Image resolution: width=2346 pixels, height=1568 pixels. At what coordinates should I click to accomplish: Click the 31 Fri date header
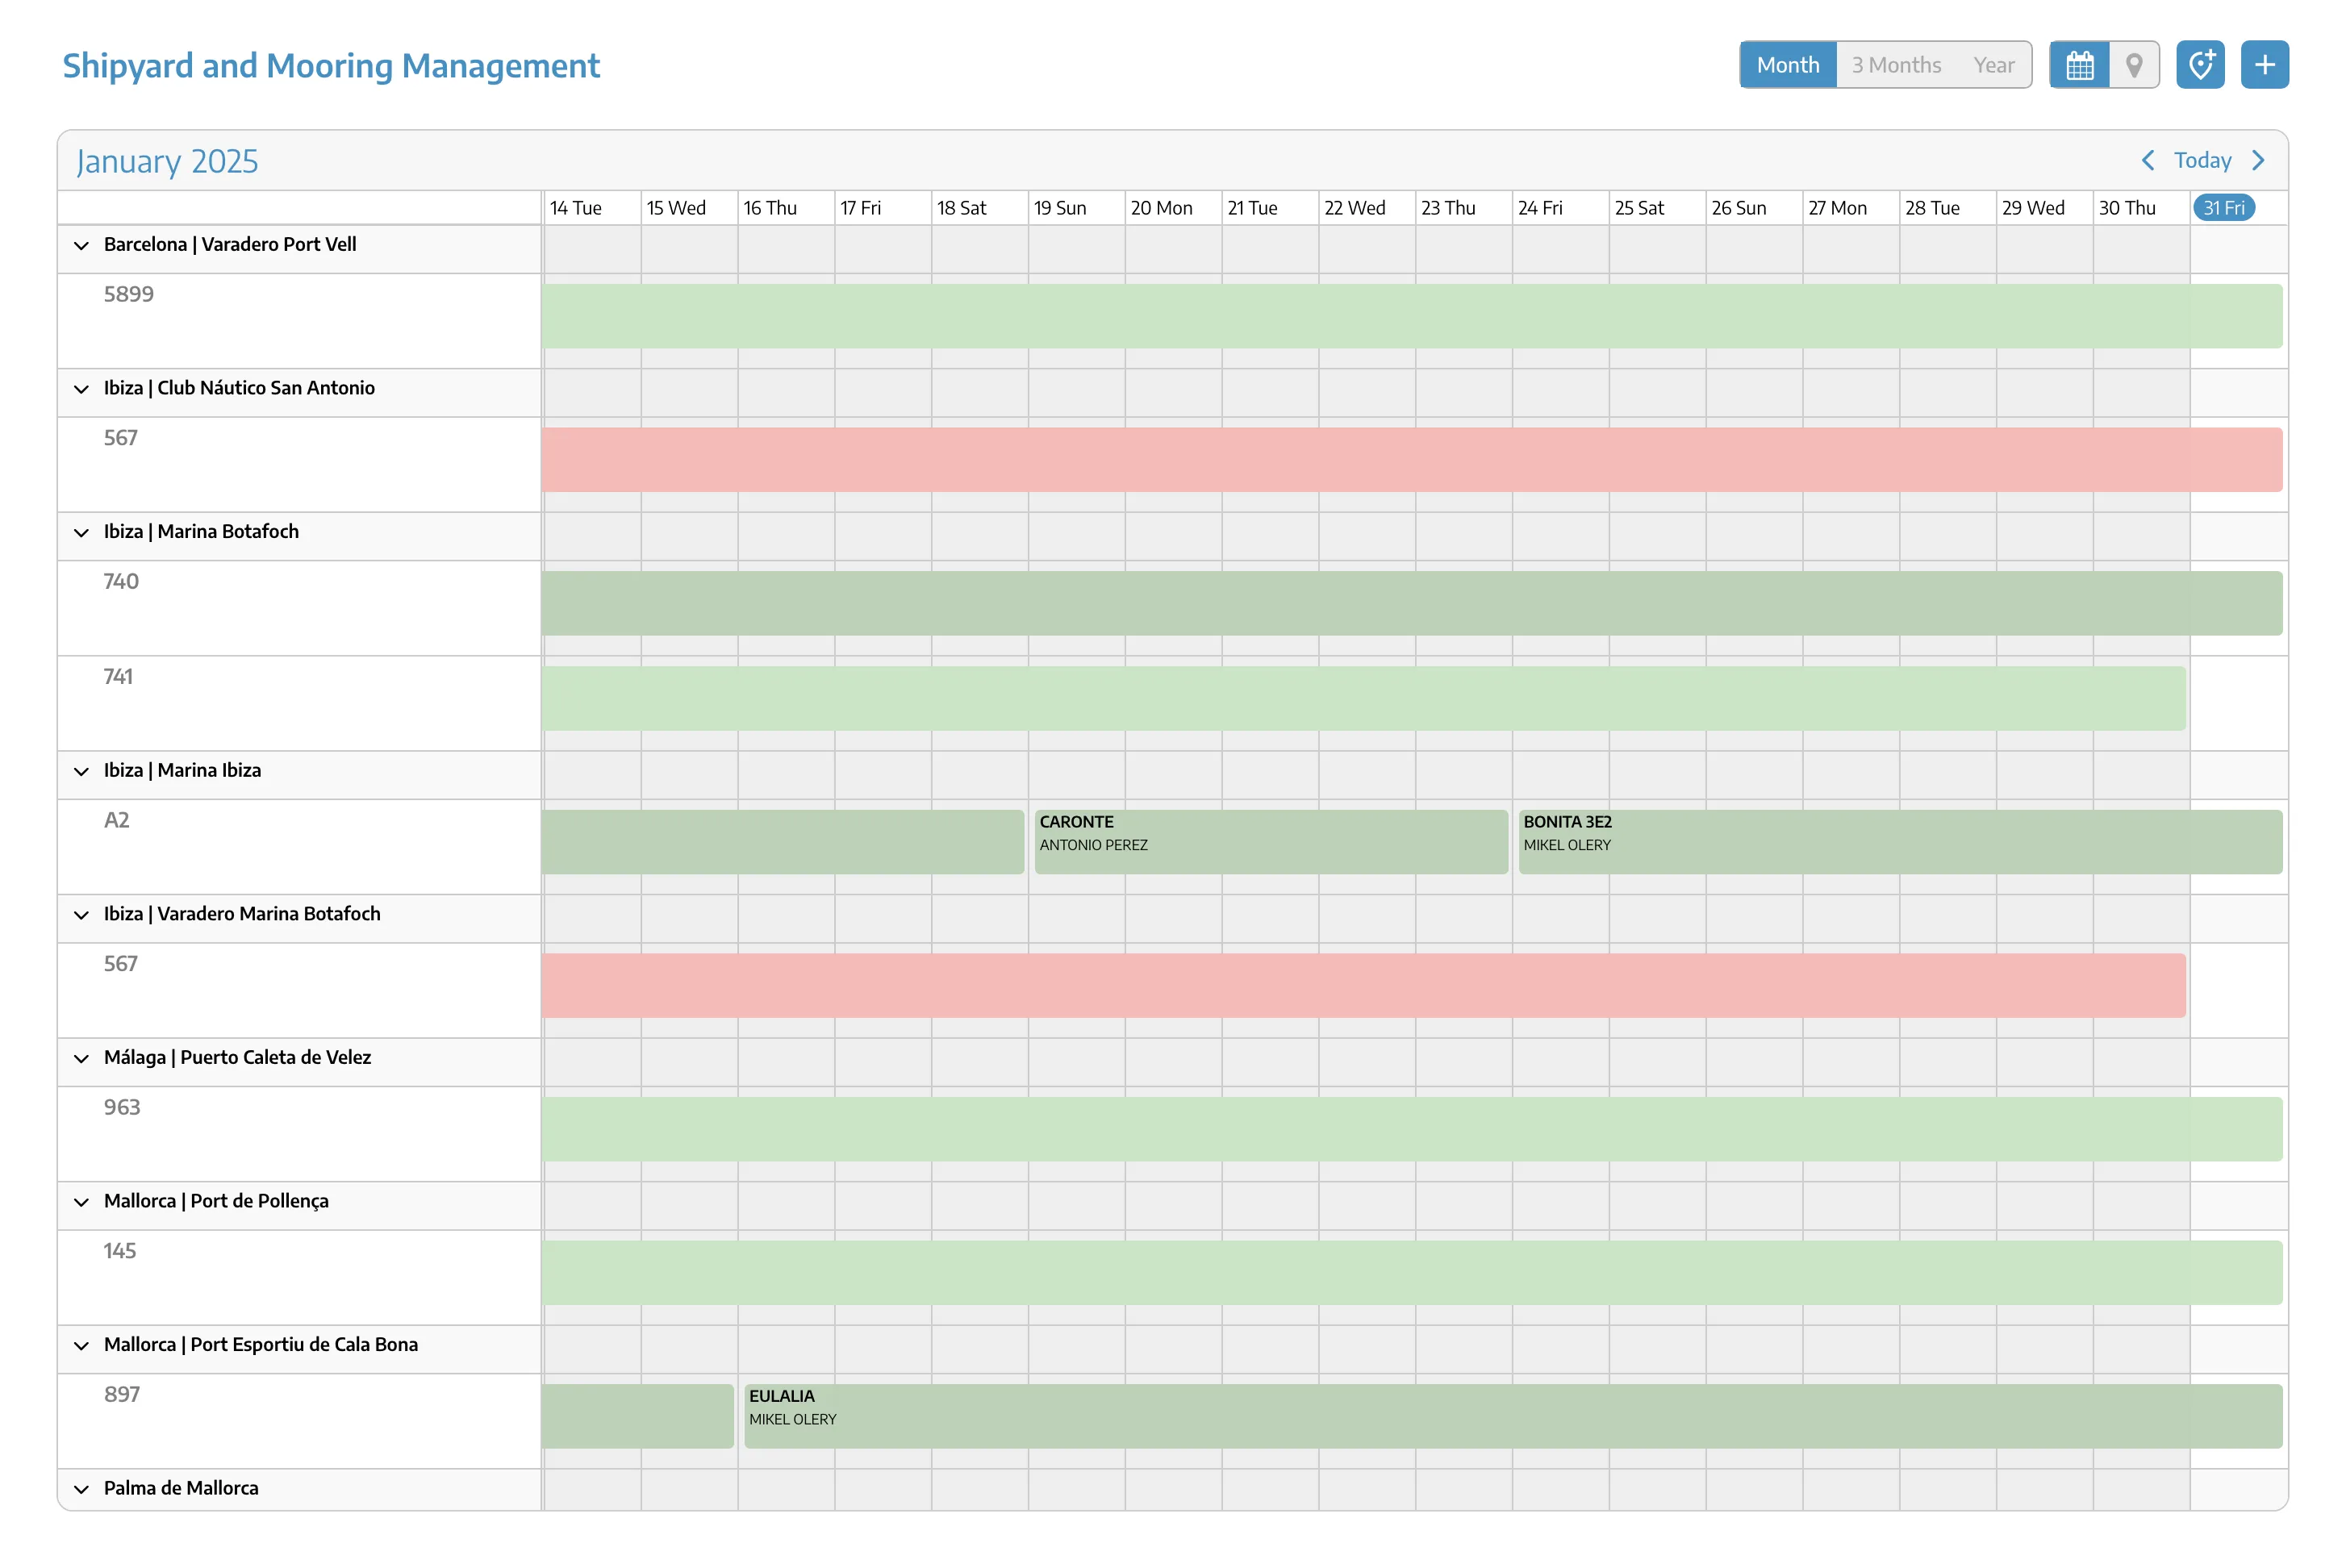pos(2223,208)
